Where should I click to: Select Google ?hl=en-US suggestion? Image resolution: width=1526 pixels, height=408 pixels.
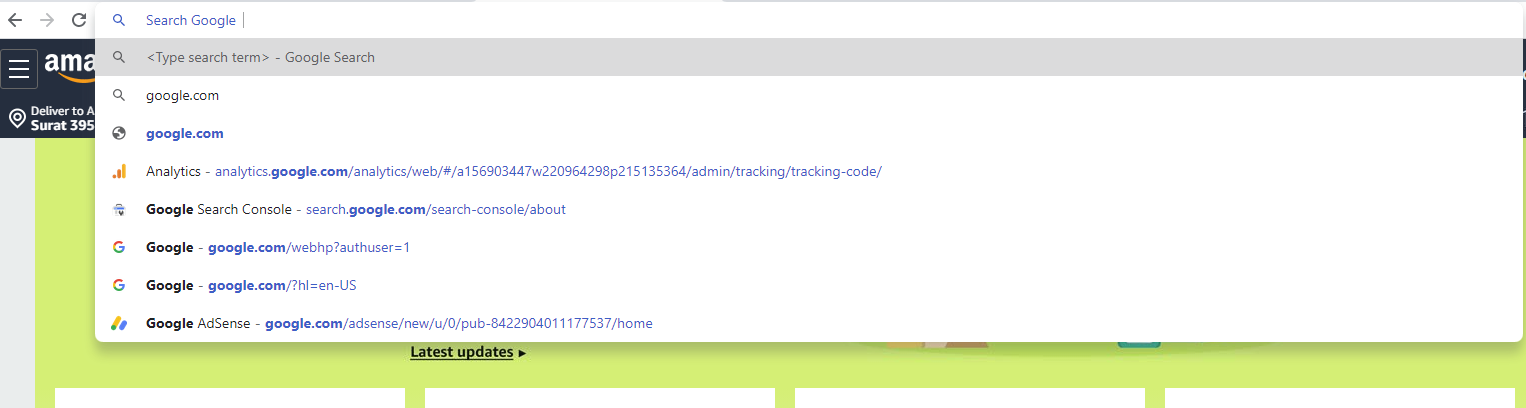[x=809, y=285]
